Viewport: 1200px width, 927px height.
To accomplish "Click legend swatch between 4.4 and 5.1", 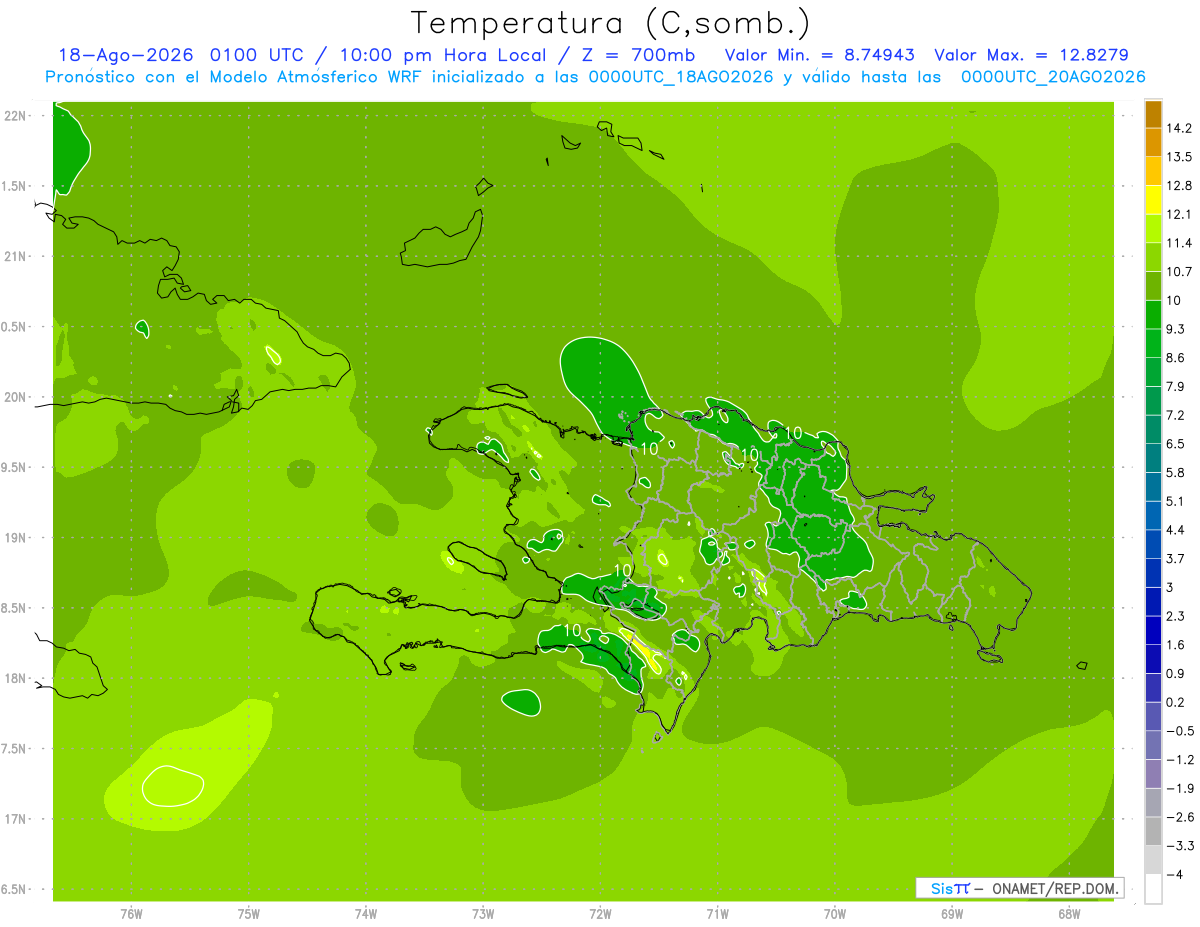I will coord(1153,515).
